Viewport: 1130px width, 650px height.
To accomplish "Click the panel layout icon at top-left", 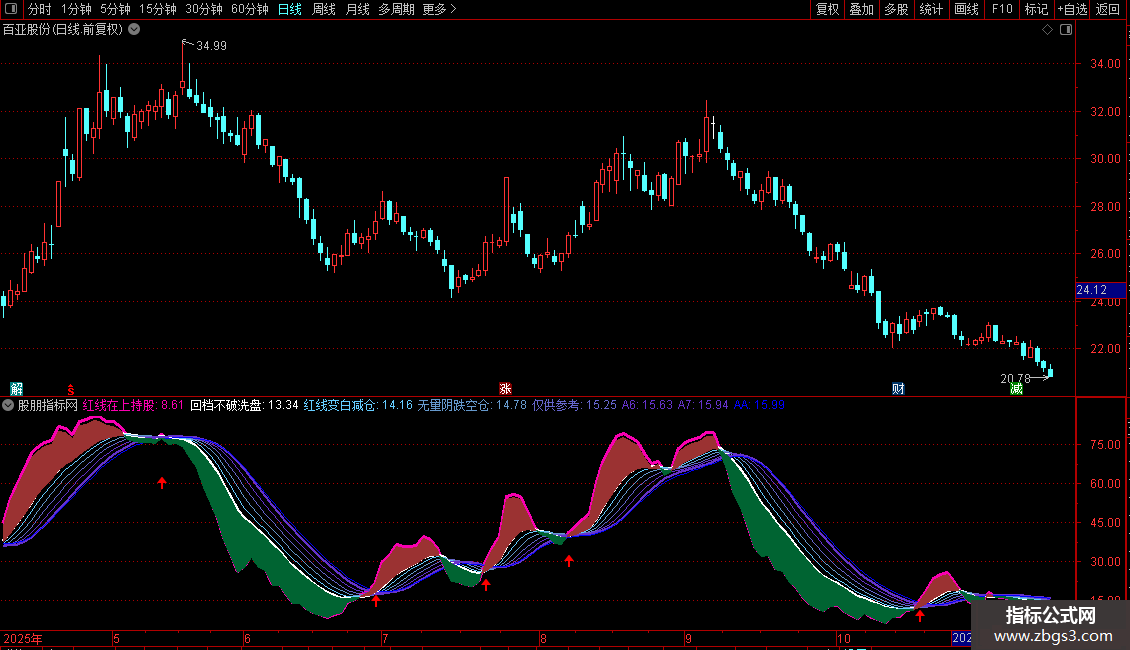I will 11,10.
